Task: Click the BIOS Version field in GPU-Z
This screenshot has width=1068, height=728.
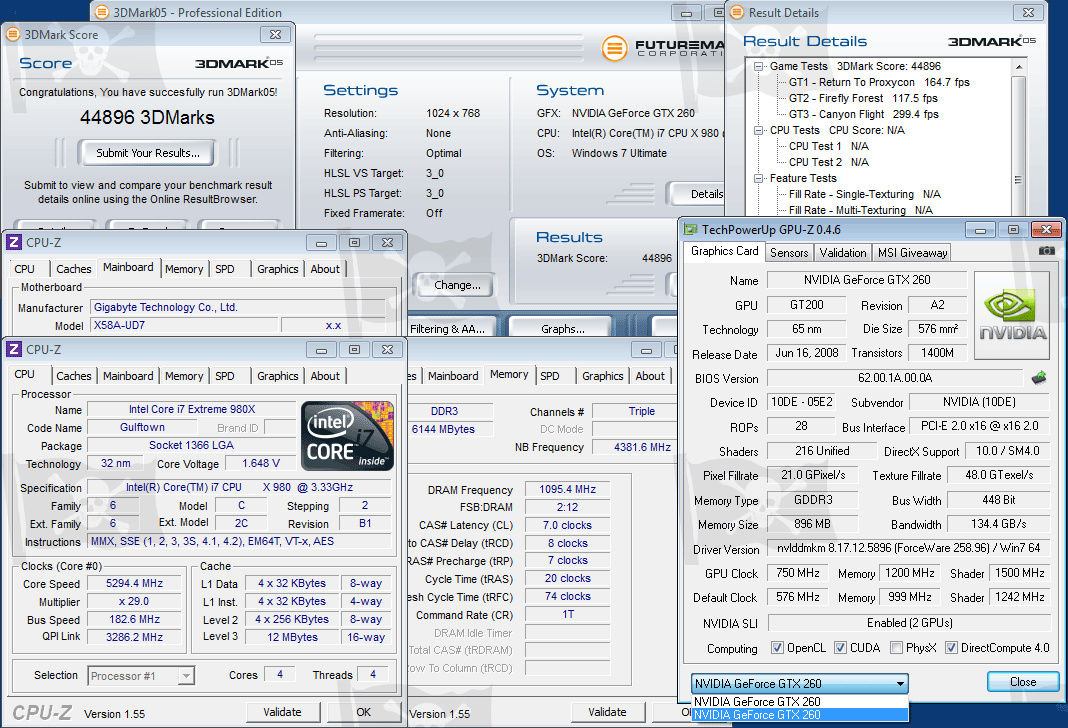Action: pos(895,378)
